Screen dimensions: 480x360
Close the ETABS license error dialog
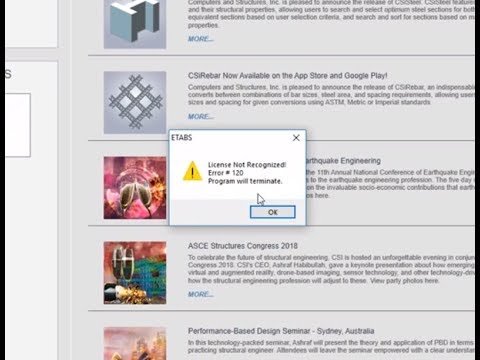296,138
